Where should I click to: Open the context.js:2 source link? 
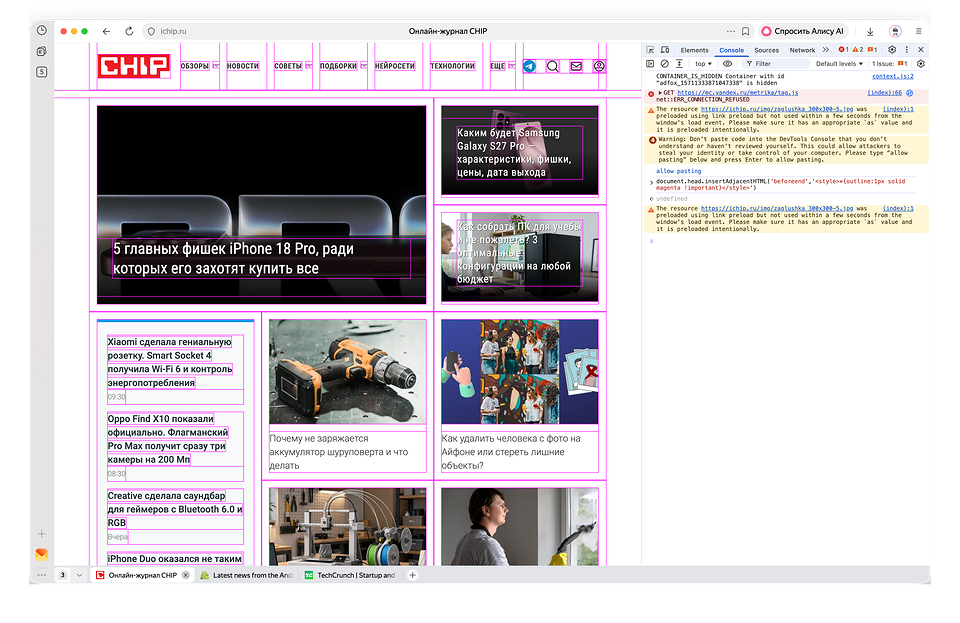893,76
